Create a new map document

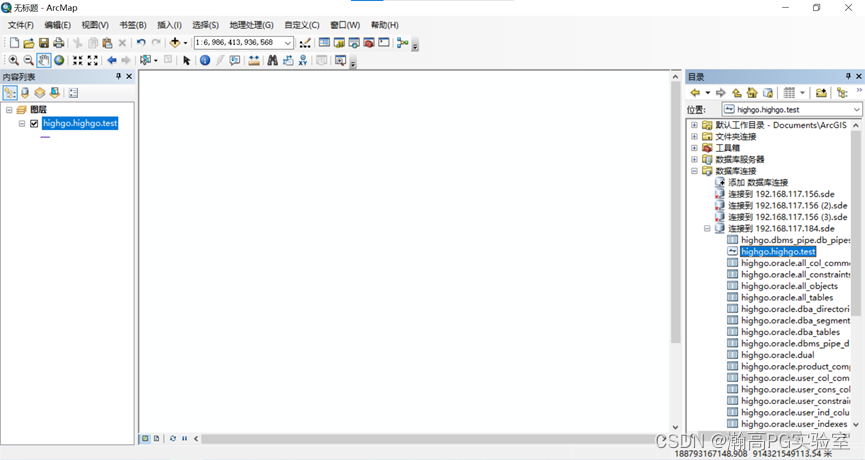(x=14, y=43)
